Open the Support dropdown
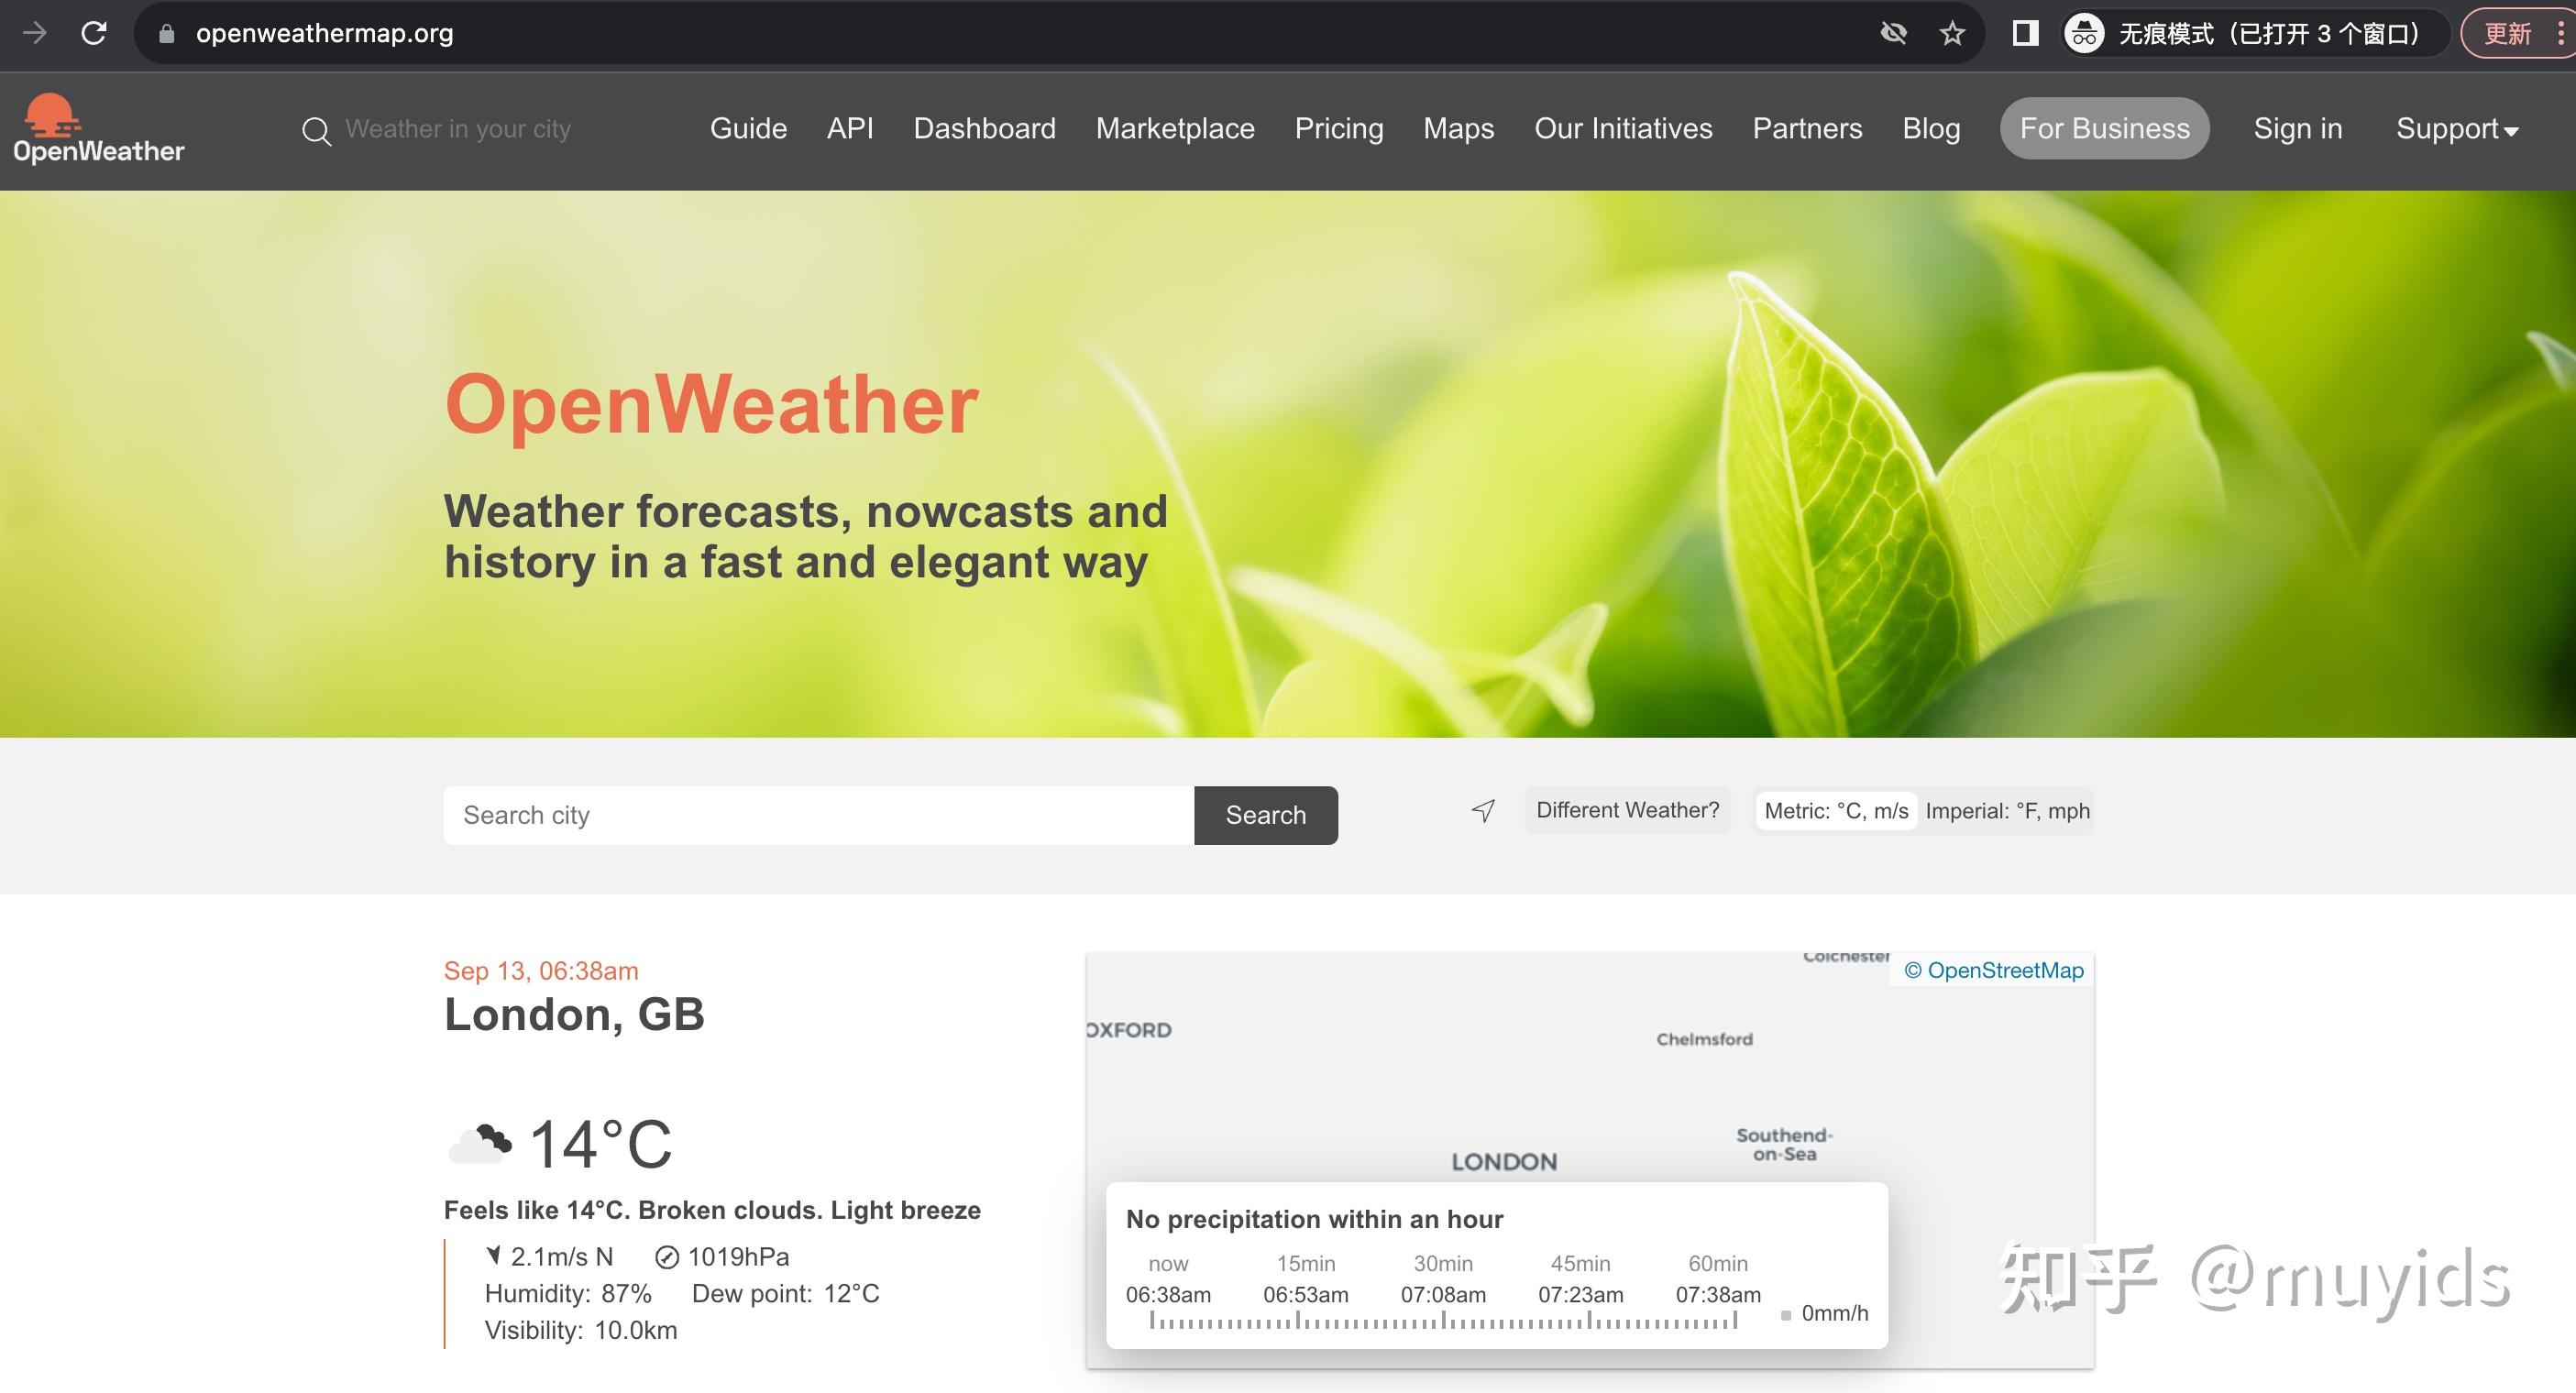This screenshot has height=1393, width=2576. point(2456,128)
